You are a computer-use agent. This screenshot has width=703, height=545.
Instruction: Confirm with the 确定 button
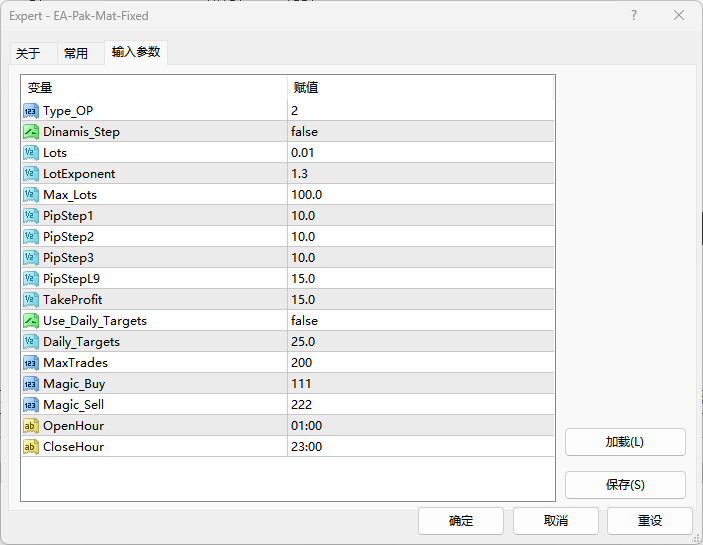pyautogui.click(x=460, y=521)
